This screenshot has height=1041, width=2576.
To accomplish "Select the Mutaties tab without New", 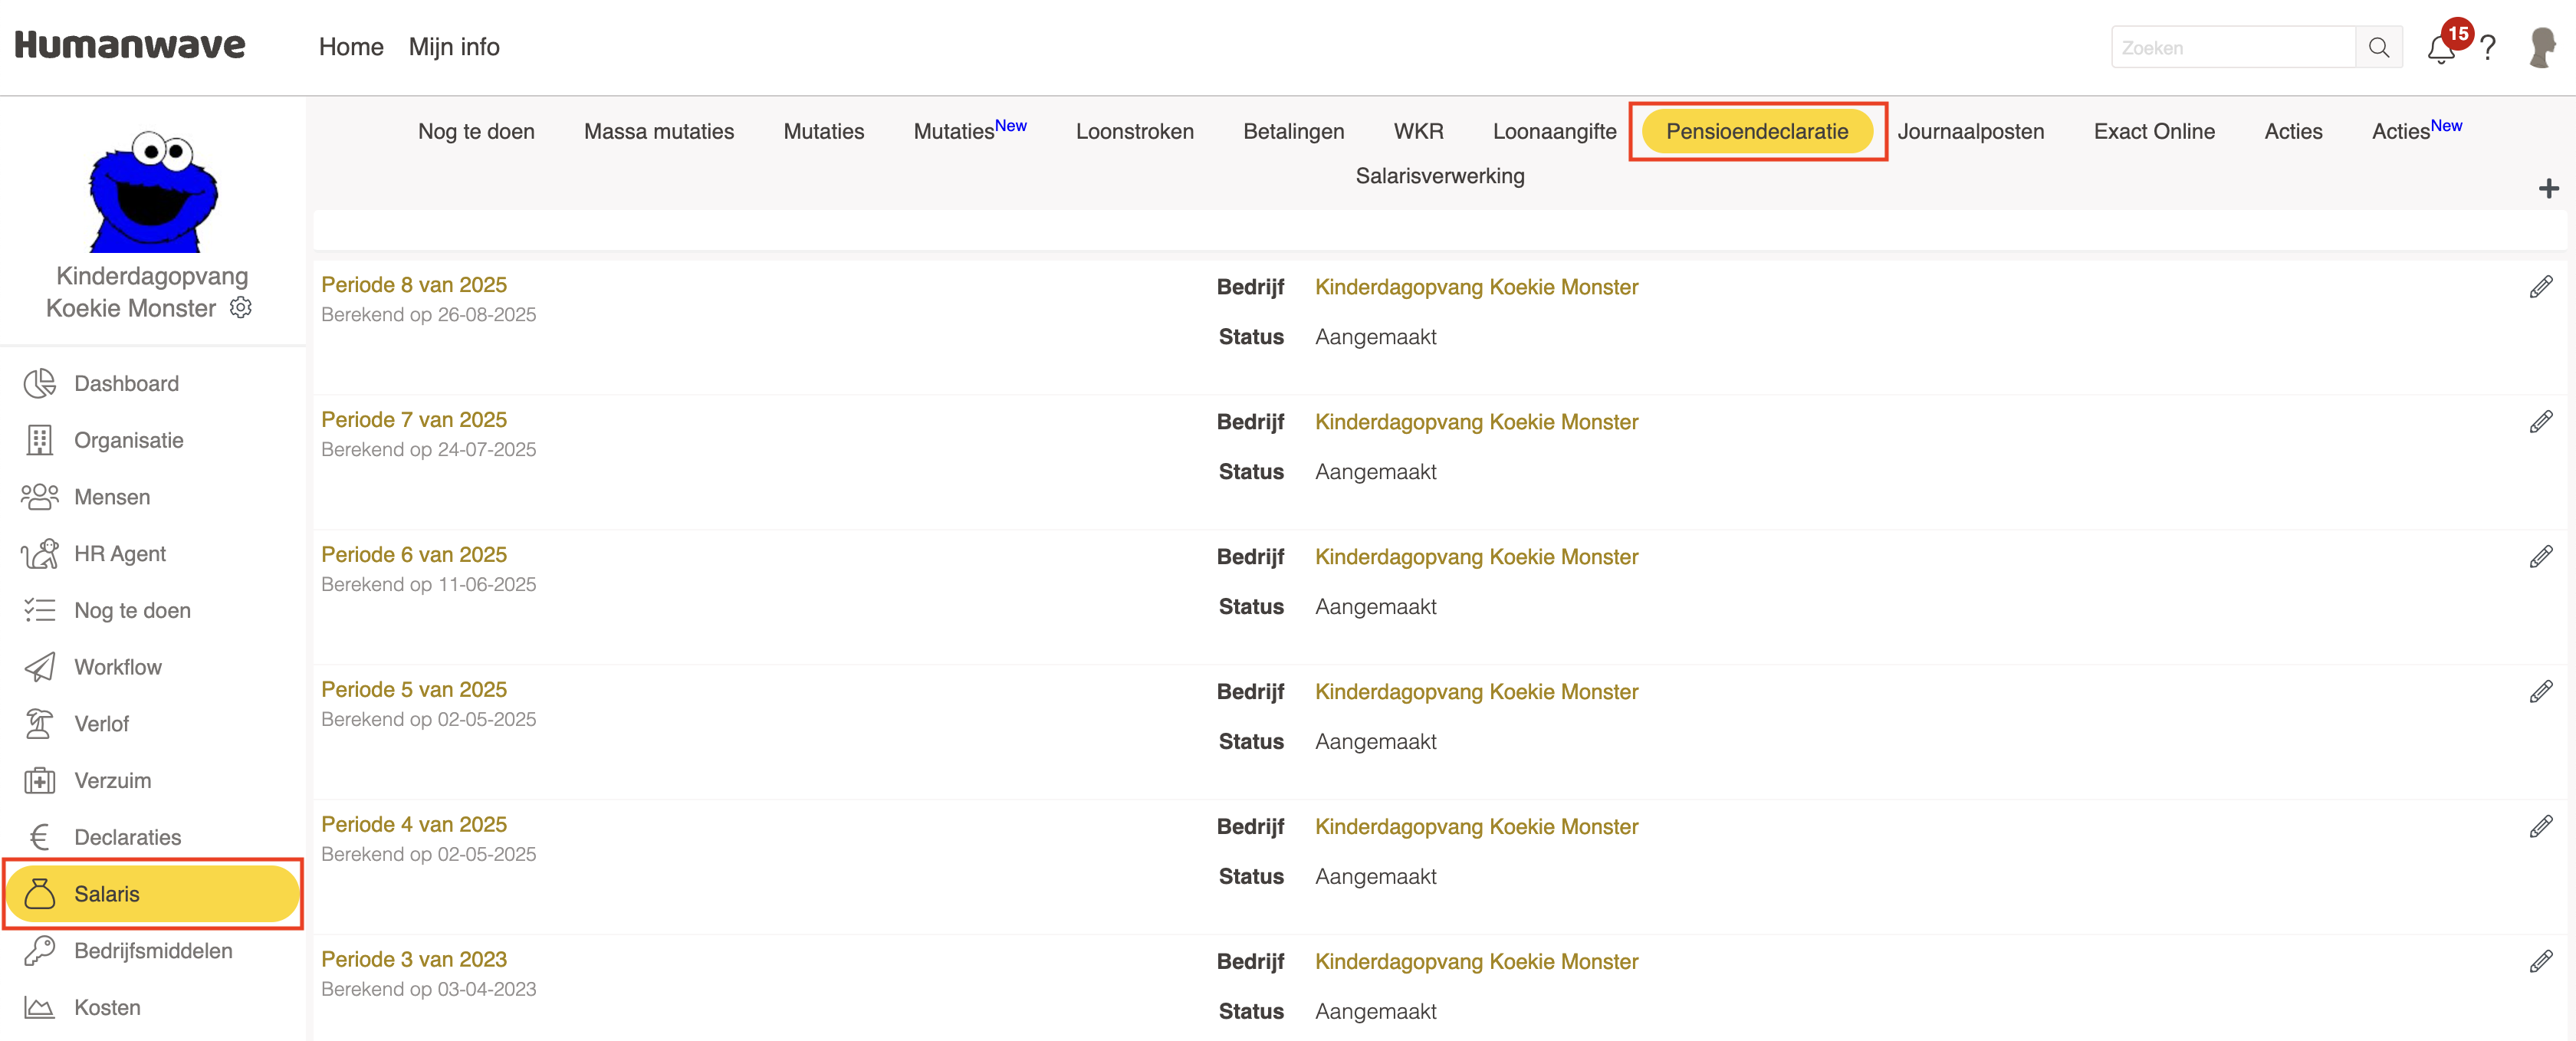I will [x=823, y=131].
